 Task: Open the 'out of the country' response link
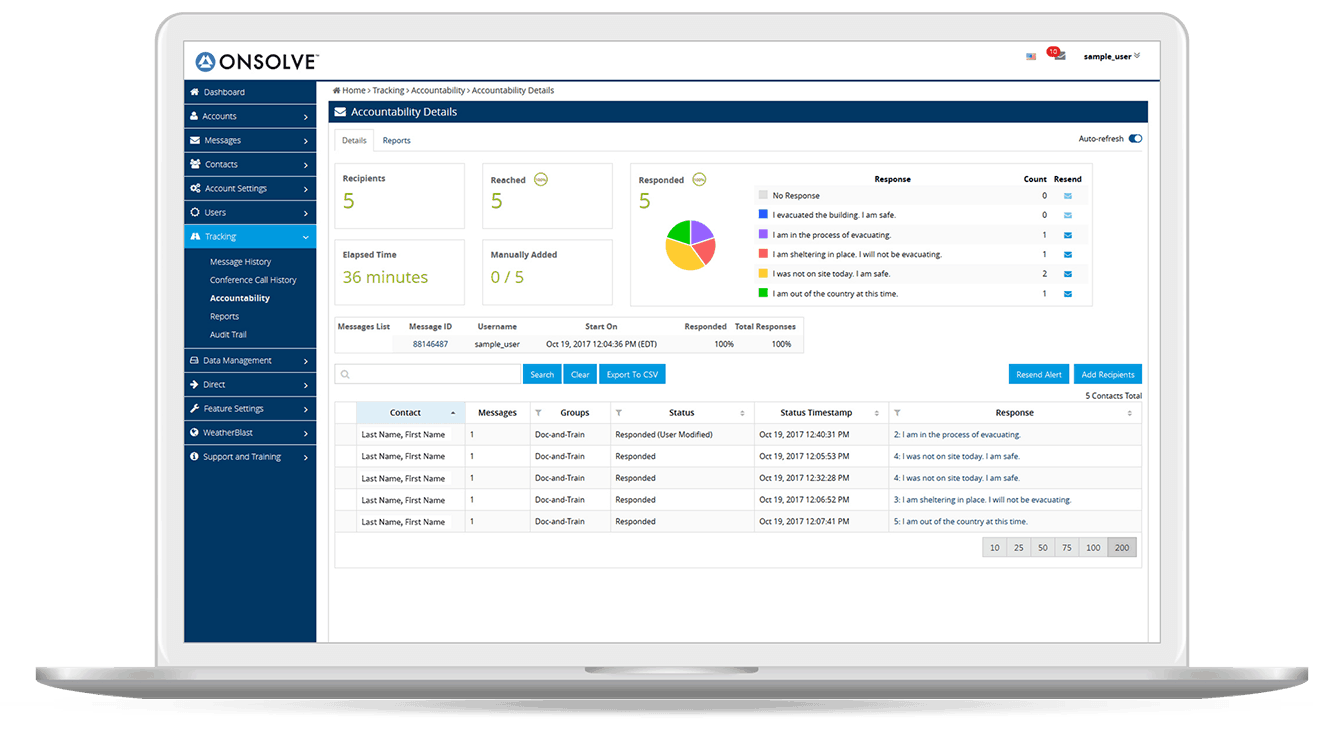pyautogui.click(x=960, y=522)
